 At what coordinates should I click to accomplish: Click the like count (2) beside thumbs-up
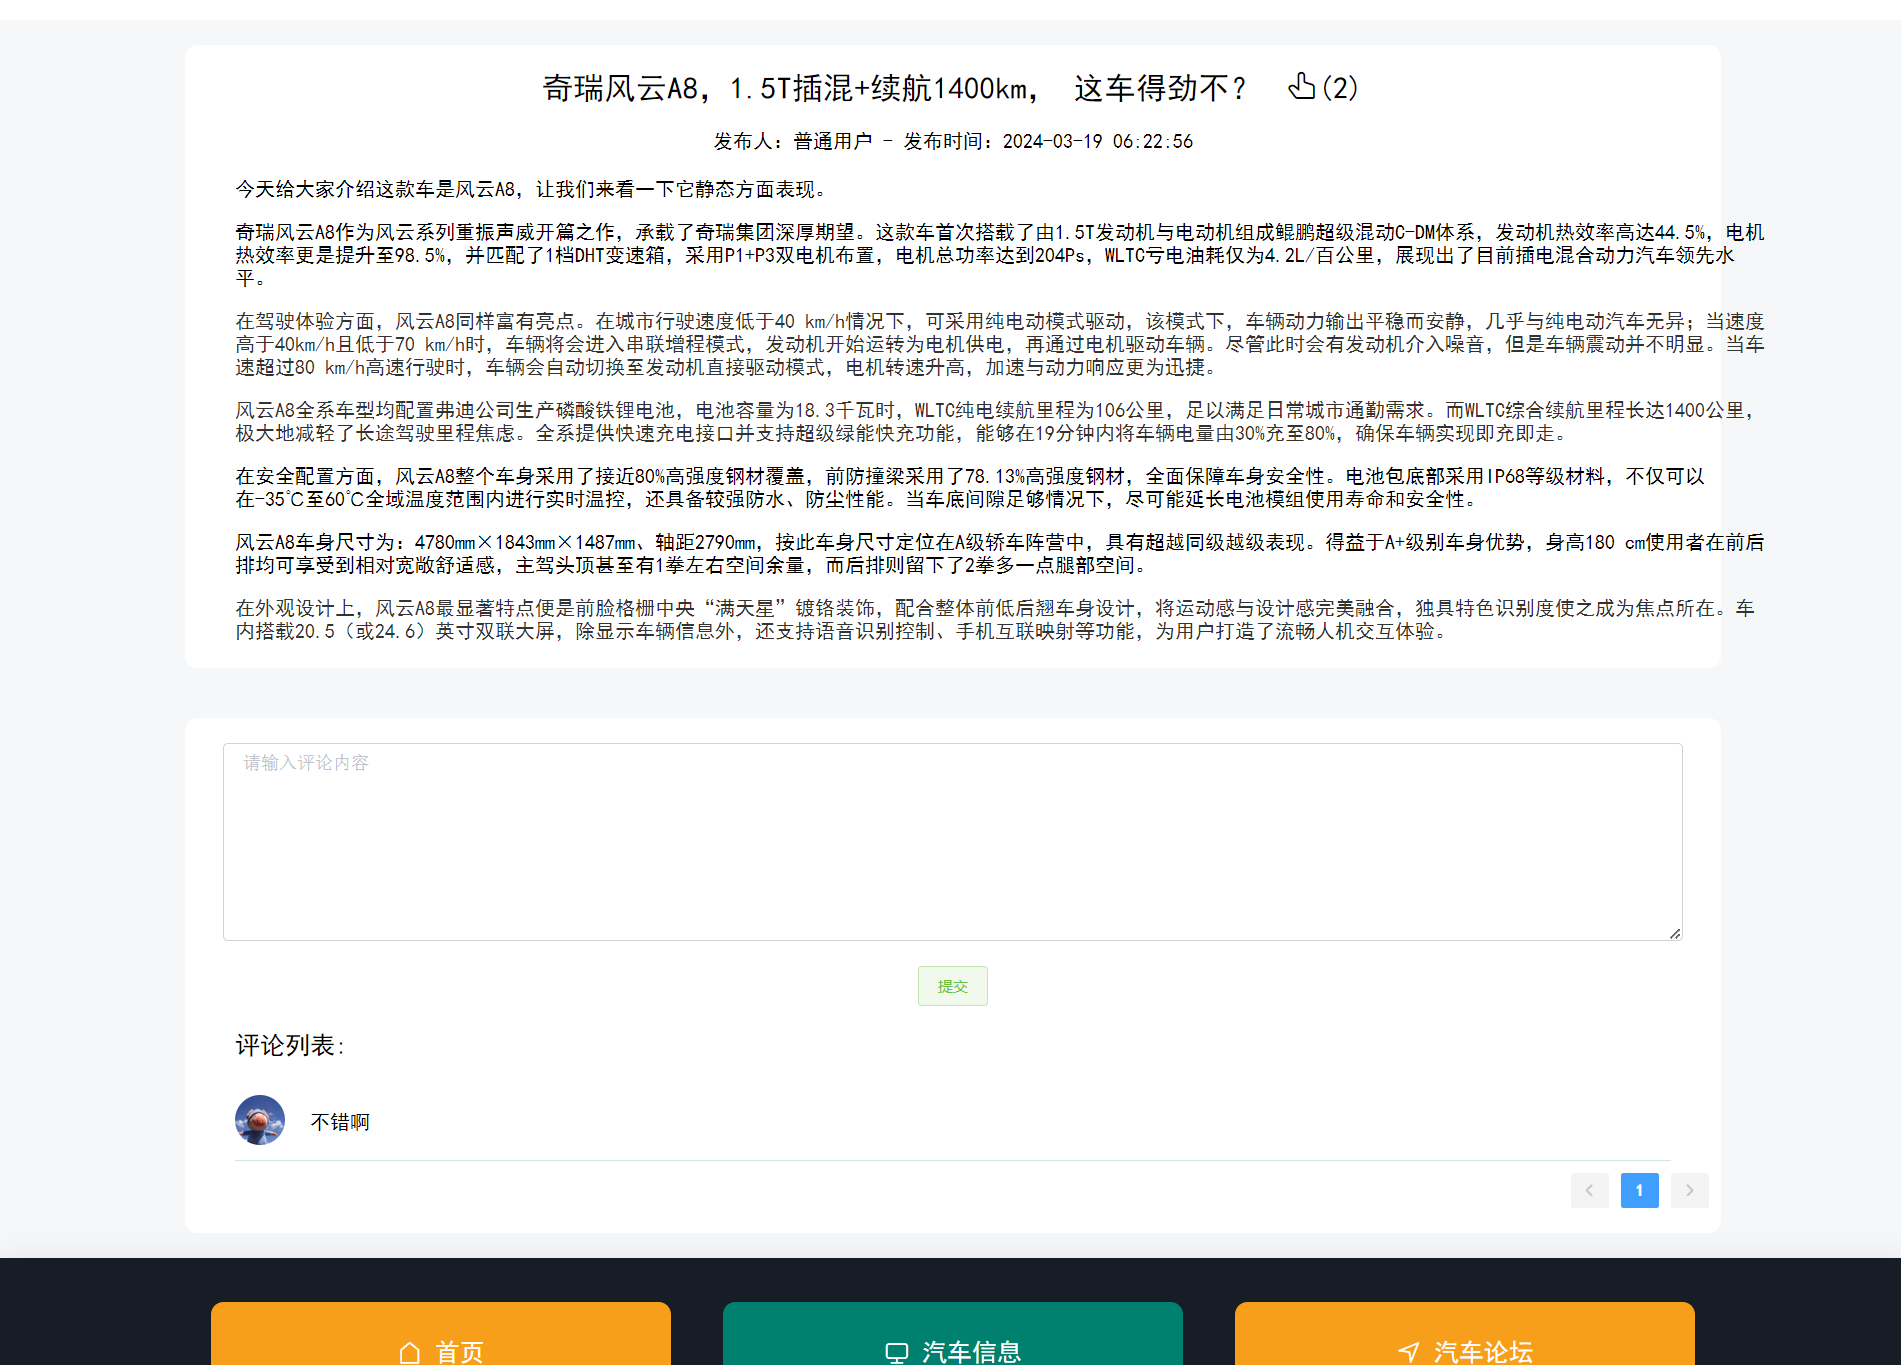(x=1340, y=89)
